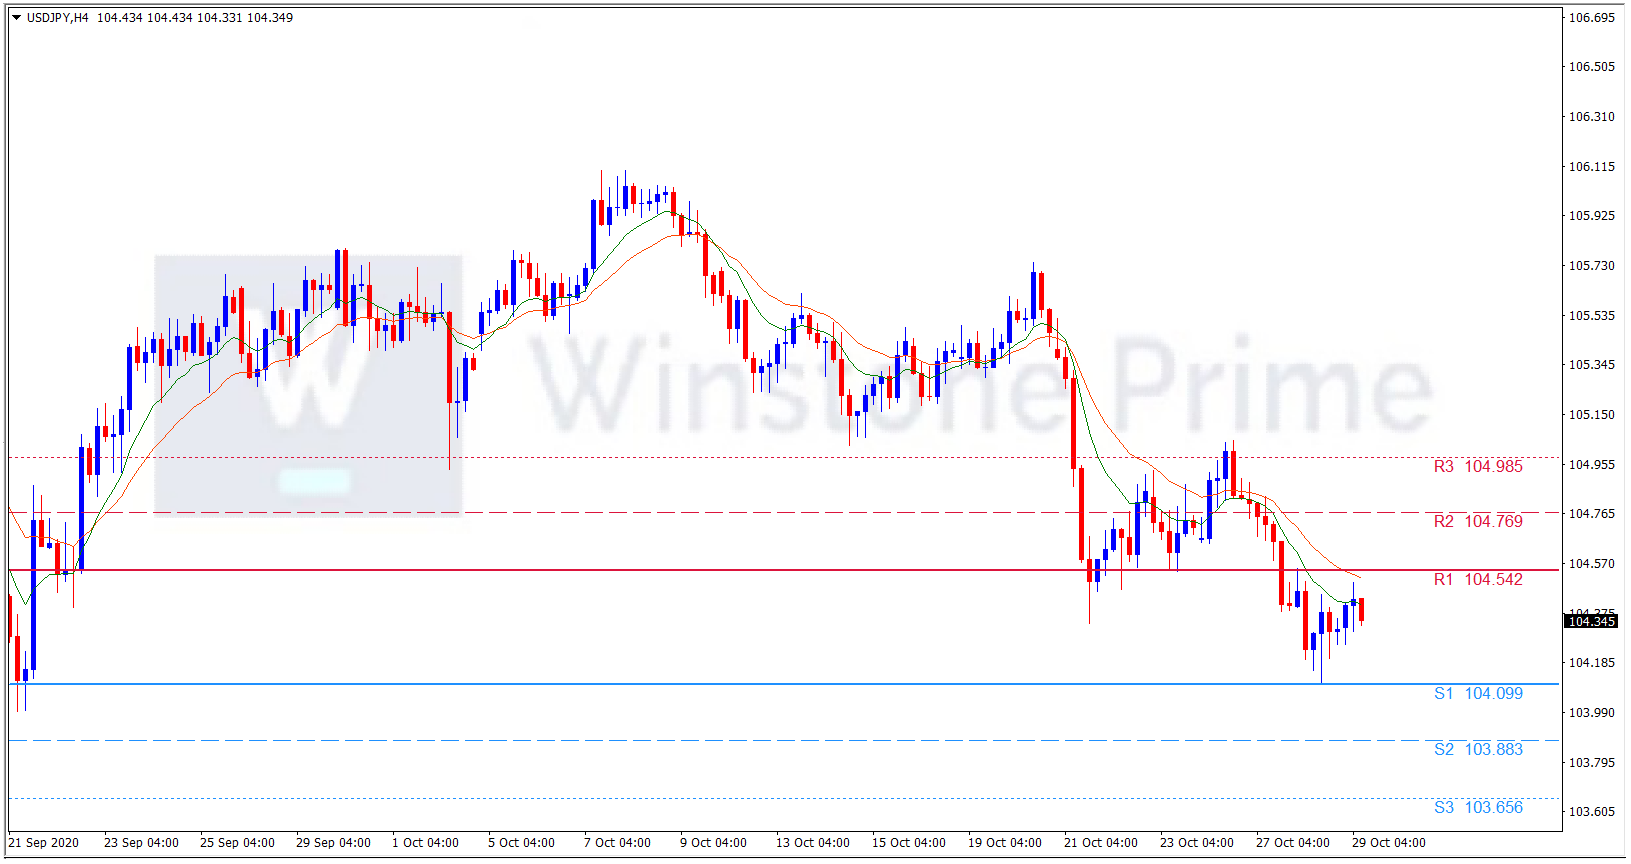Click the 106.695 price scale label
Image resolution: width=1631 pixels, height=864 pixels.
[x=1591, y=18]
